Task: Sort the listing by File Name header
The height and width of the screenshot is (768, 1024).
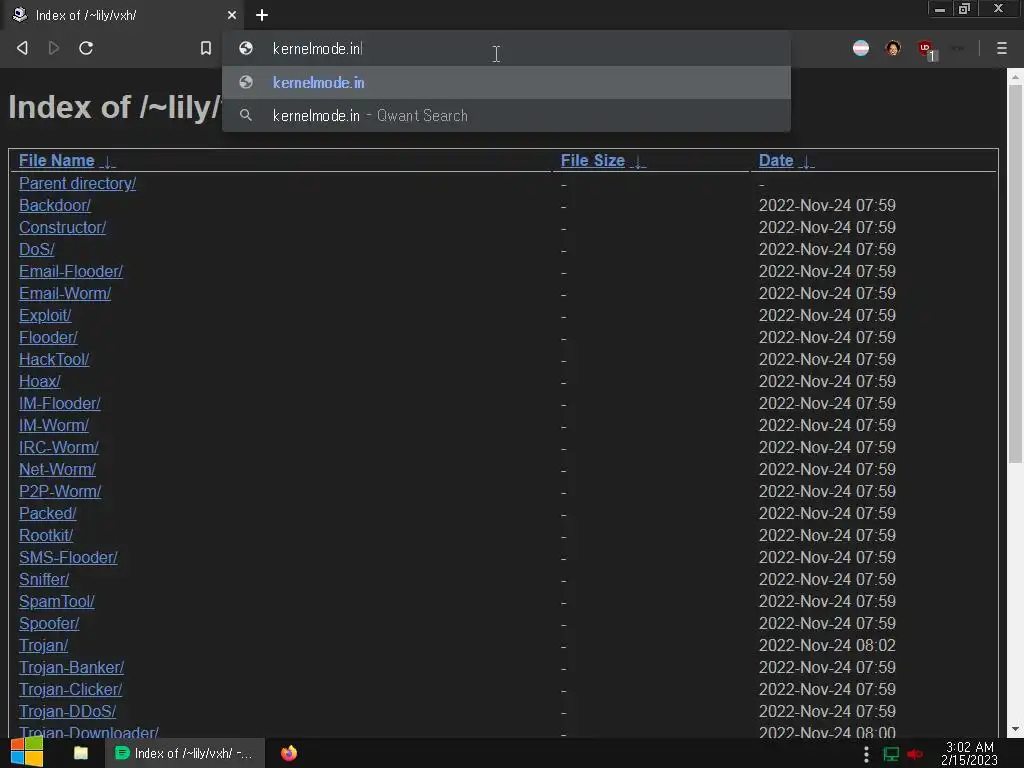Action: coord(56,161)
